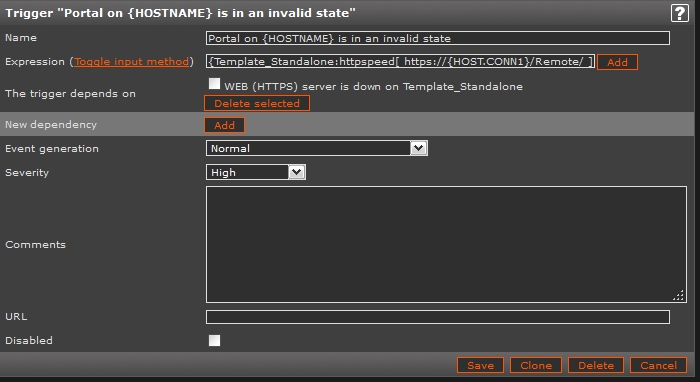Click the Delete button
This screenshot has width=700, height=382.
596,365
